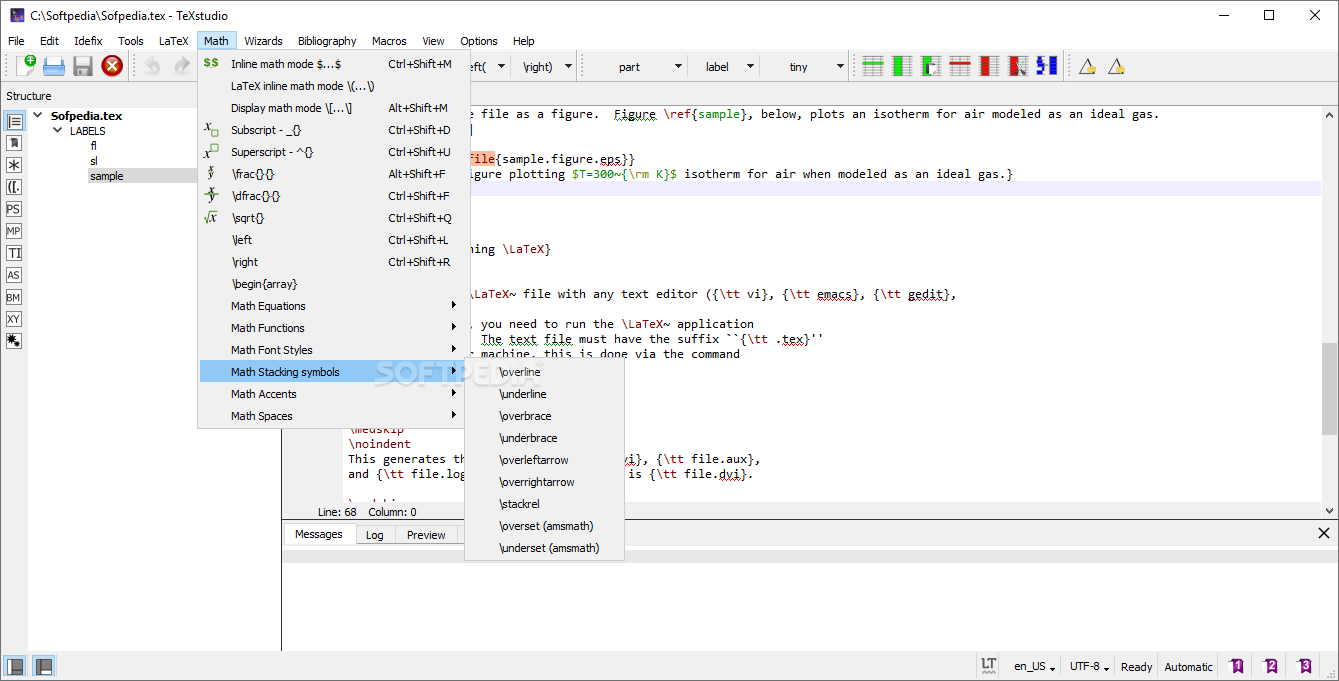Expand the Math Spaces submenu
This screenshot has width=1339, height=681.
tap(333, 416)
